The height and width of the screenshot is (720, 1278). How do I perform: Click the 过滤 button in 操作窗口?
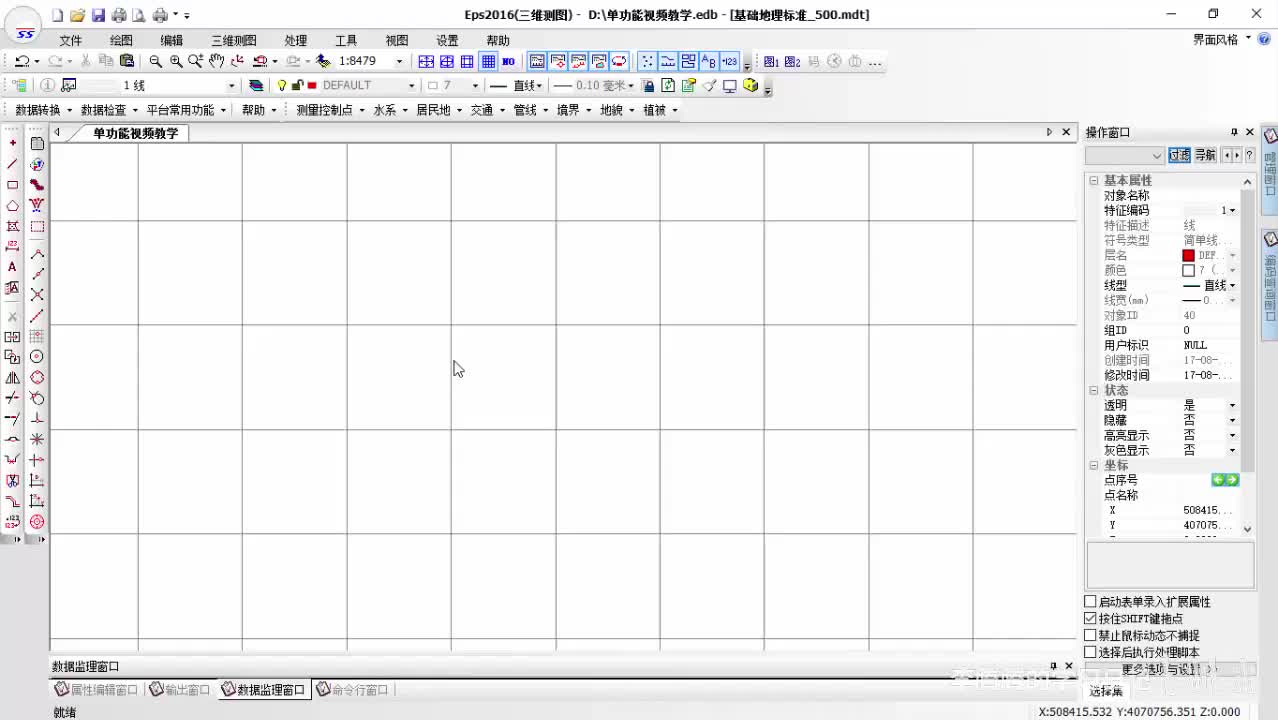tap(1180, 155)
